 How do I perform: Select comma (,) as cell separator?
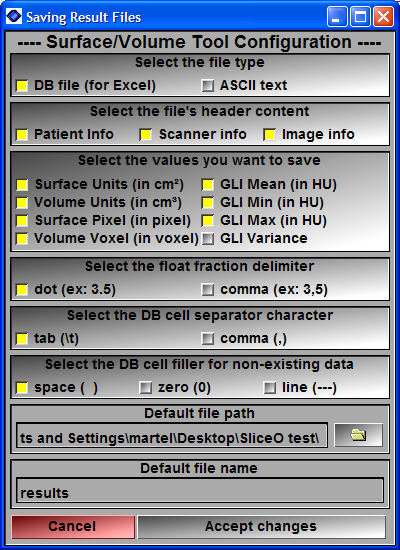pos(208,339)
